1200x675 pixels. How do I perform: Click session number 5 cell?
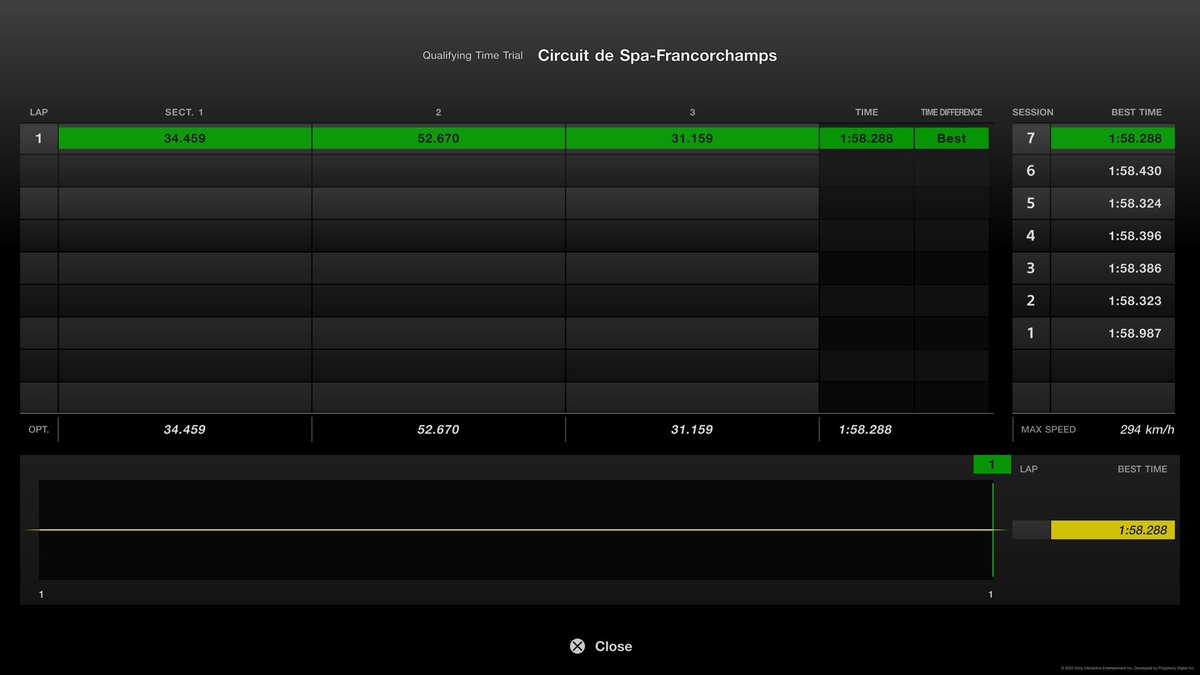[1031, 203]
